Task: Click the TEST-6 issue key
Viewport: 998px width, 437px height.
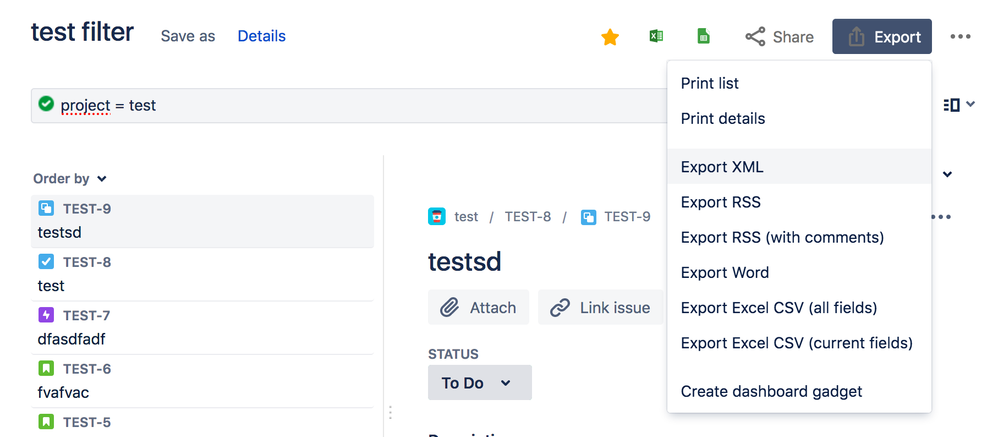Action: point(87,368)
